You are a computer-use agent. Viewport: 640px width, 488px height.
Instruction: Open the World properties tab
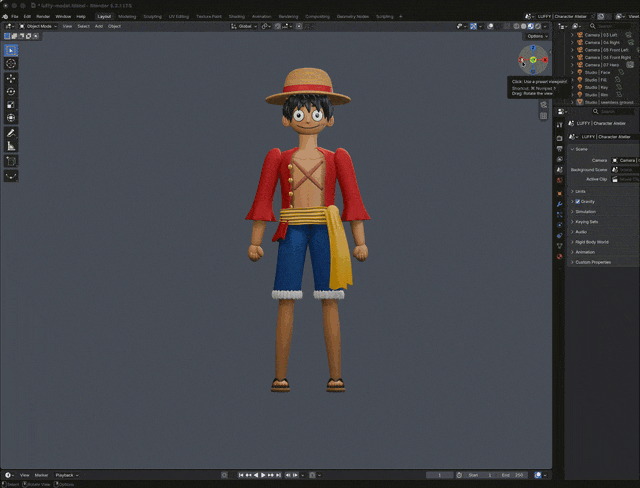pos(560,180)
